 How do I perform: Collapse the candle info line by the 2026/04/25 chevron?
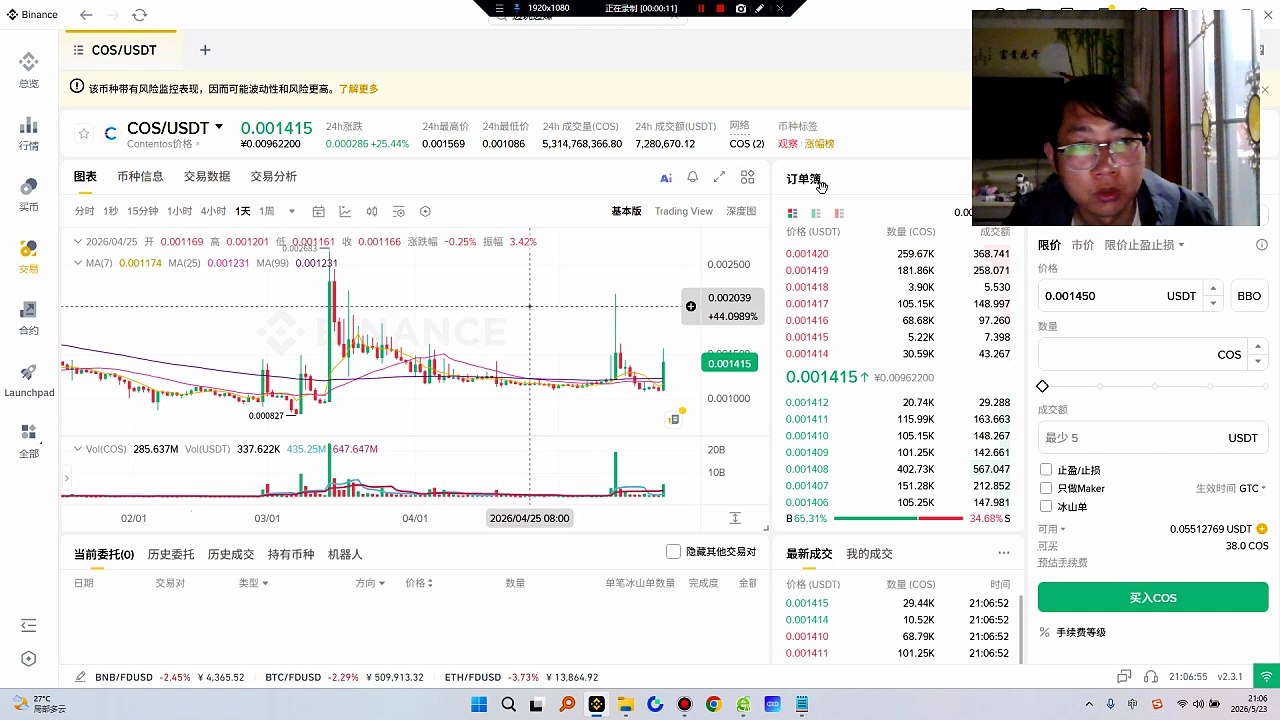[78, 242]
